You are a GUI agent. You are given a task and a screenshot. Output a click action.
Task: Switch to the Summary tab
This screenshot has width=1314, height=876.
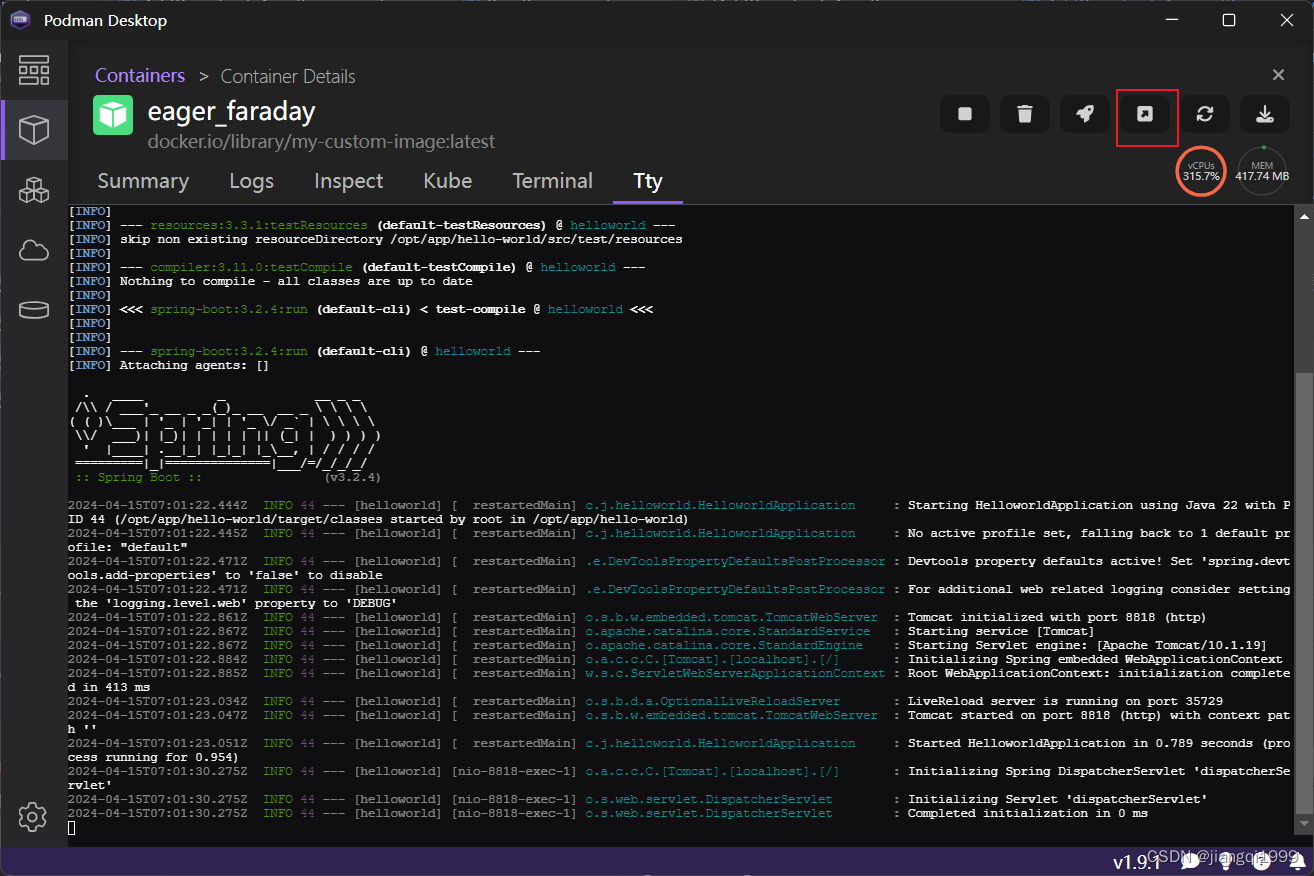[143, 181]
